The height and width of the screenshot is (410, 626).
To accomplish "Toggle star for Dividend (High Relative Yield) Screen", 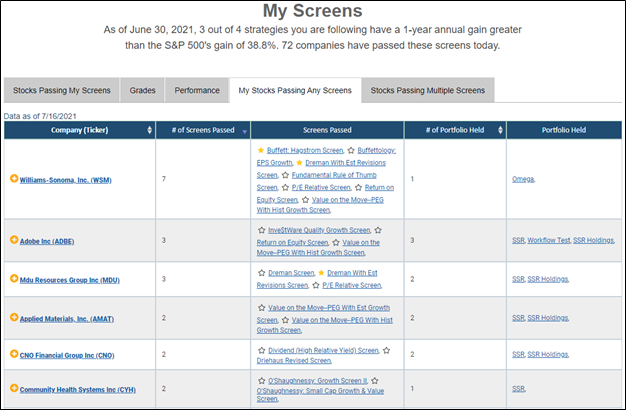I will (x=261, y=351).
